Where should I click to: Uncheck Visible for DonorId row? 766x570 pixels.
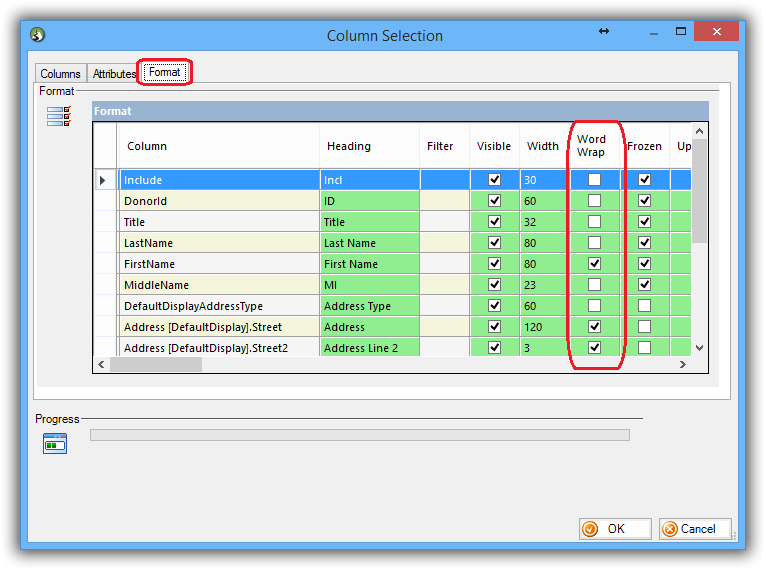(494, 201)
